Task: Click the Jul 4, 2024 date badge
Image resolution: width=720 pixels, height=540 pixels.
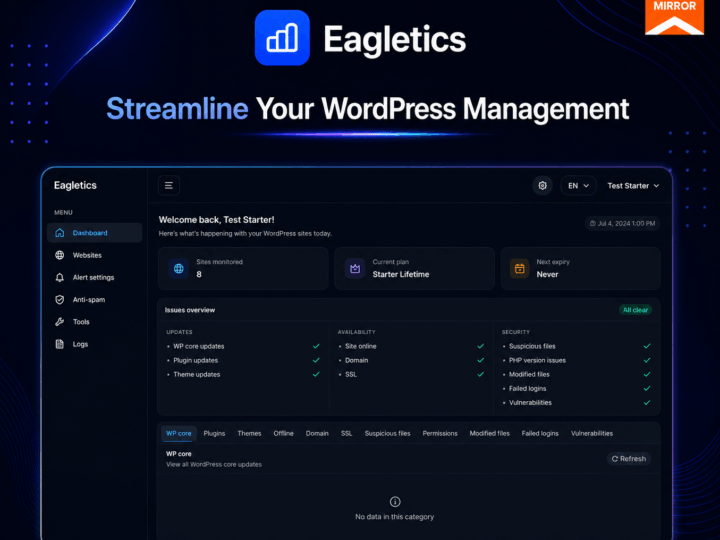Action: (x=623, y=224)
